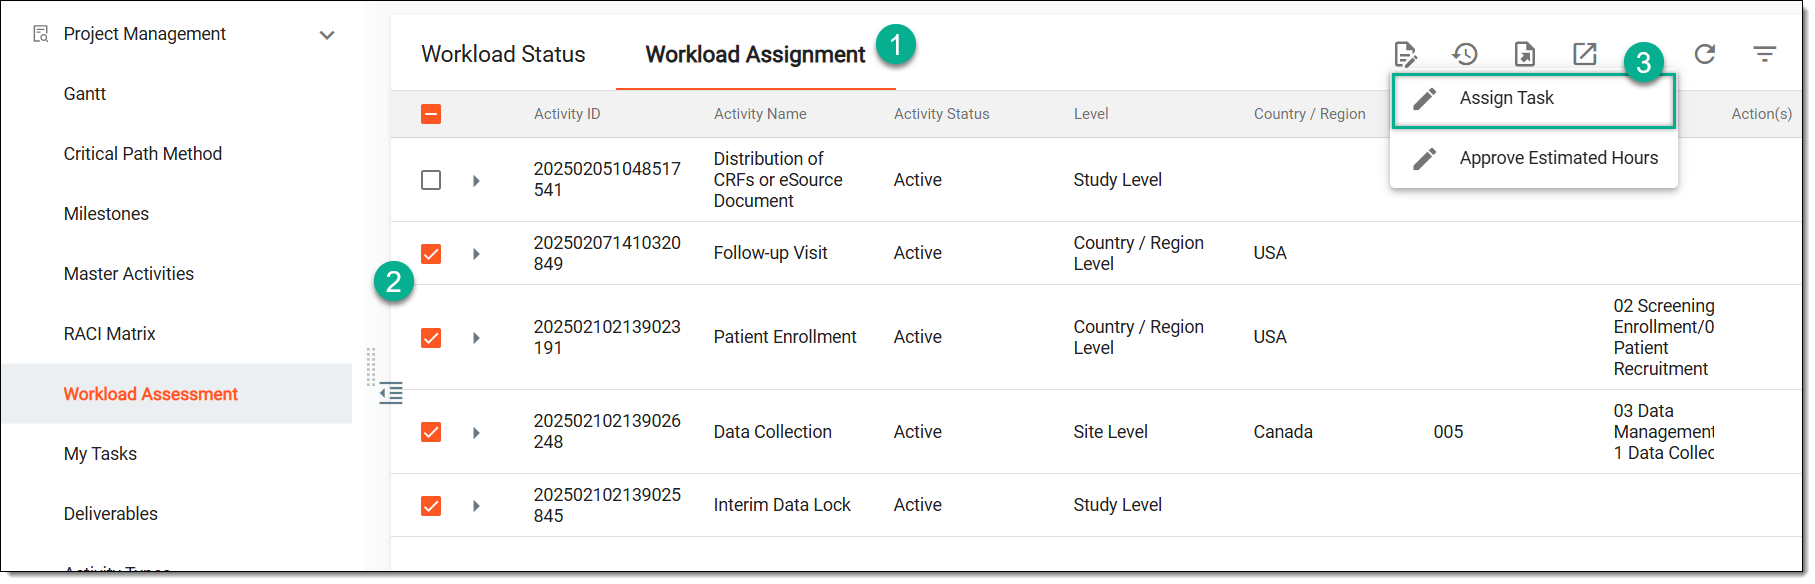Uncheck the Patient Enrollment row checkbox
This screenshot has width=1815, height=584.
point(431,338)
